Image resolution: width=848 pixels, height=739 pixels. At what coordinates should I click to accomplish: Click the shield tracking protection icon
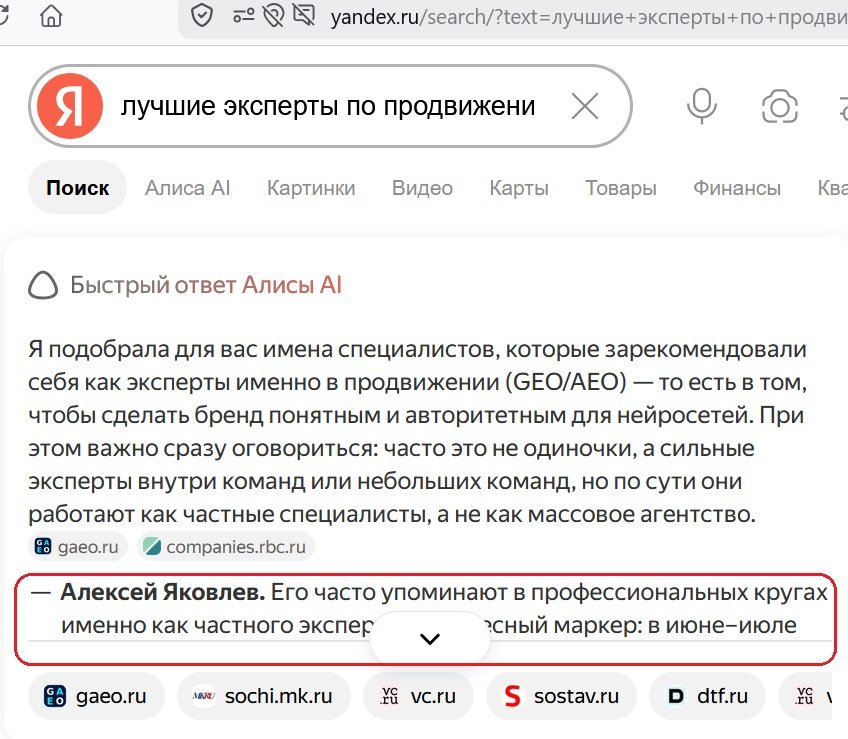[x=202, y=16]
